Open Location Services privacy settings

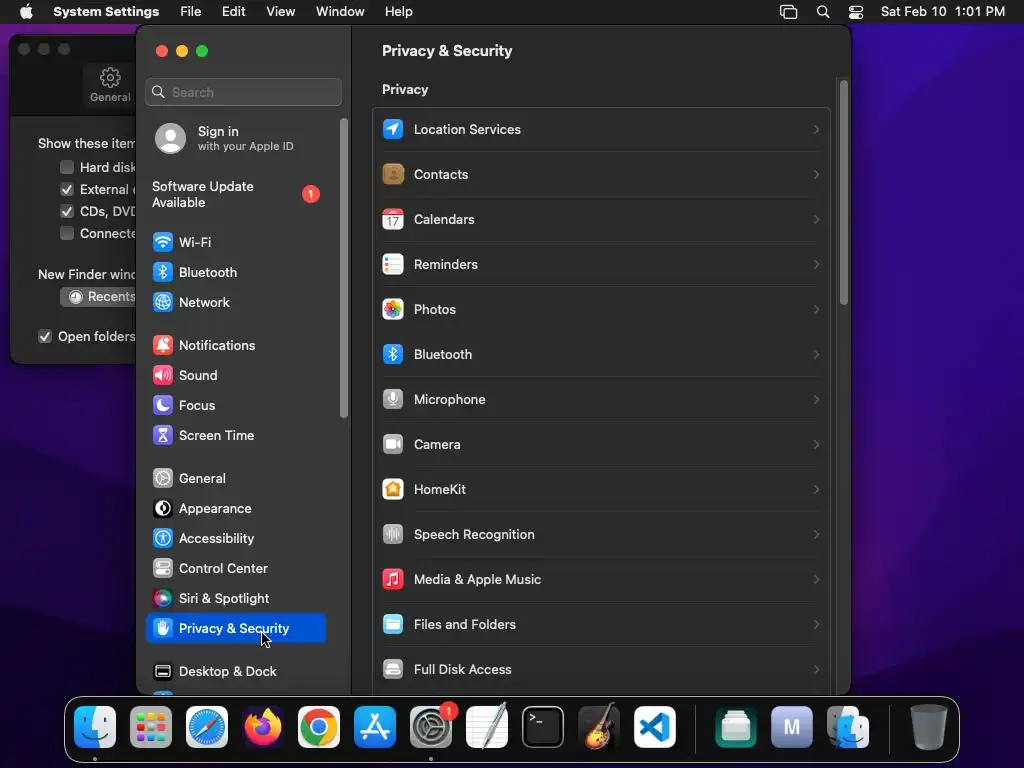601,129
